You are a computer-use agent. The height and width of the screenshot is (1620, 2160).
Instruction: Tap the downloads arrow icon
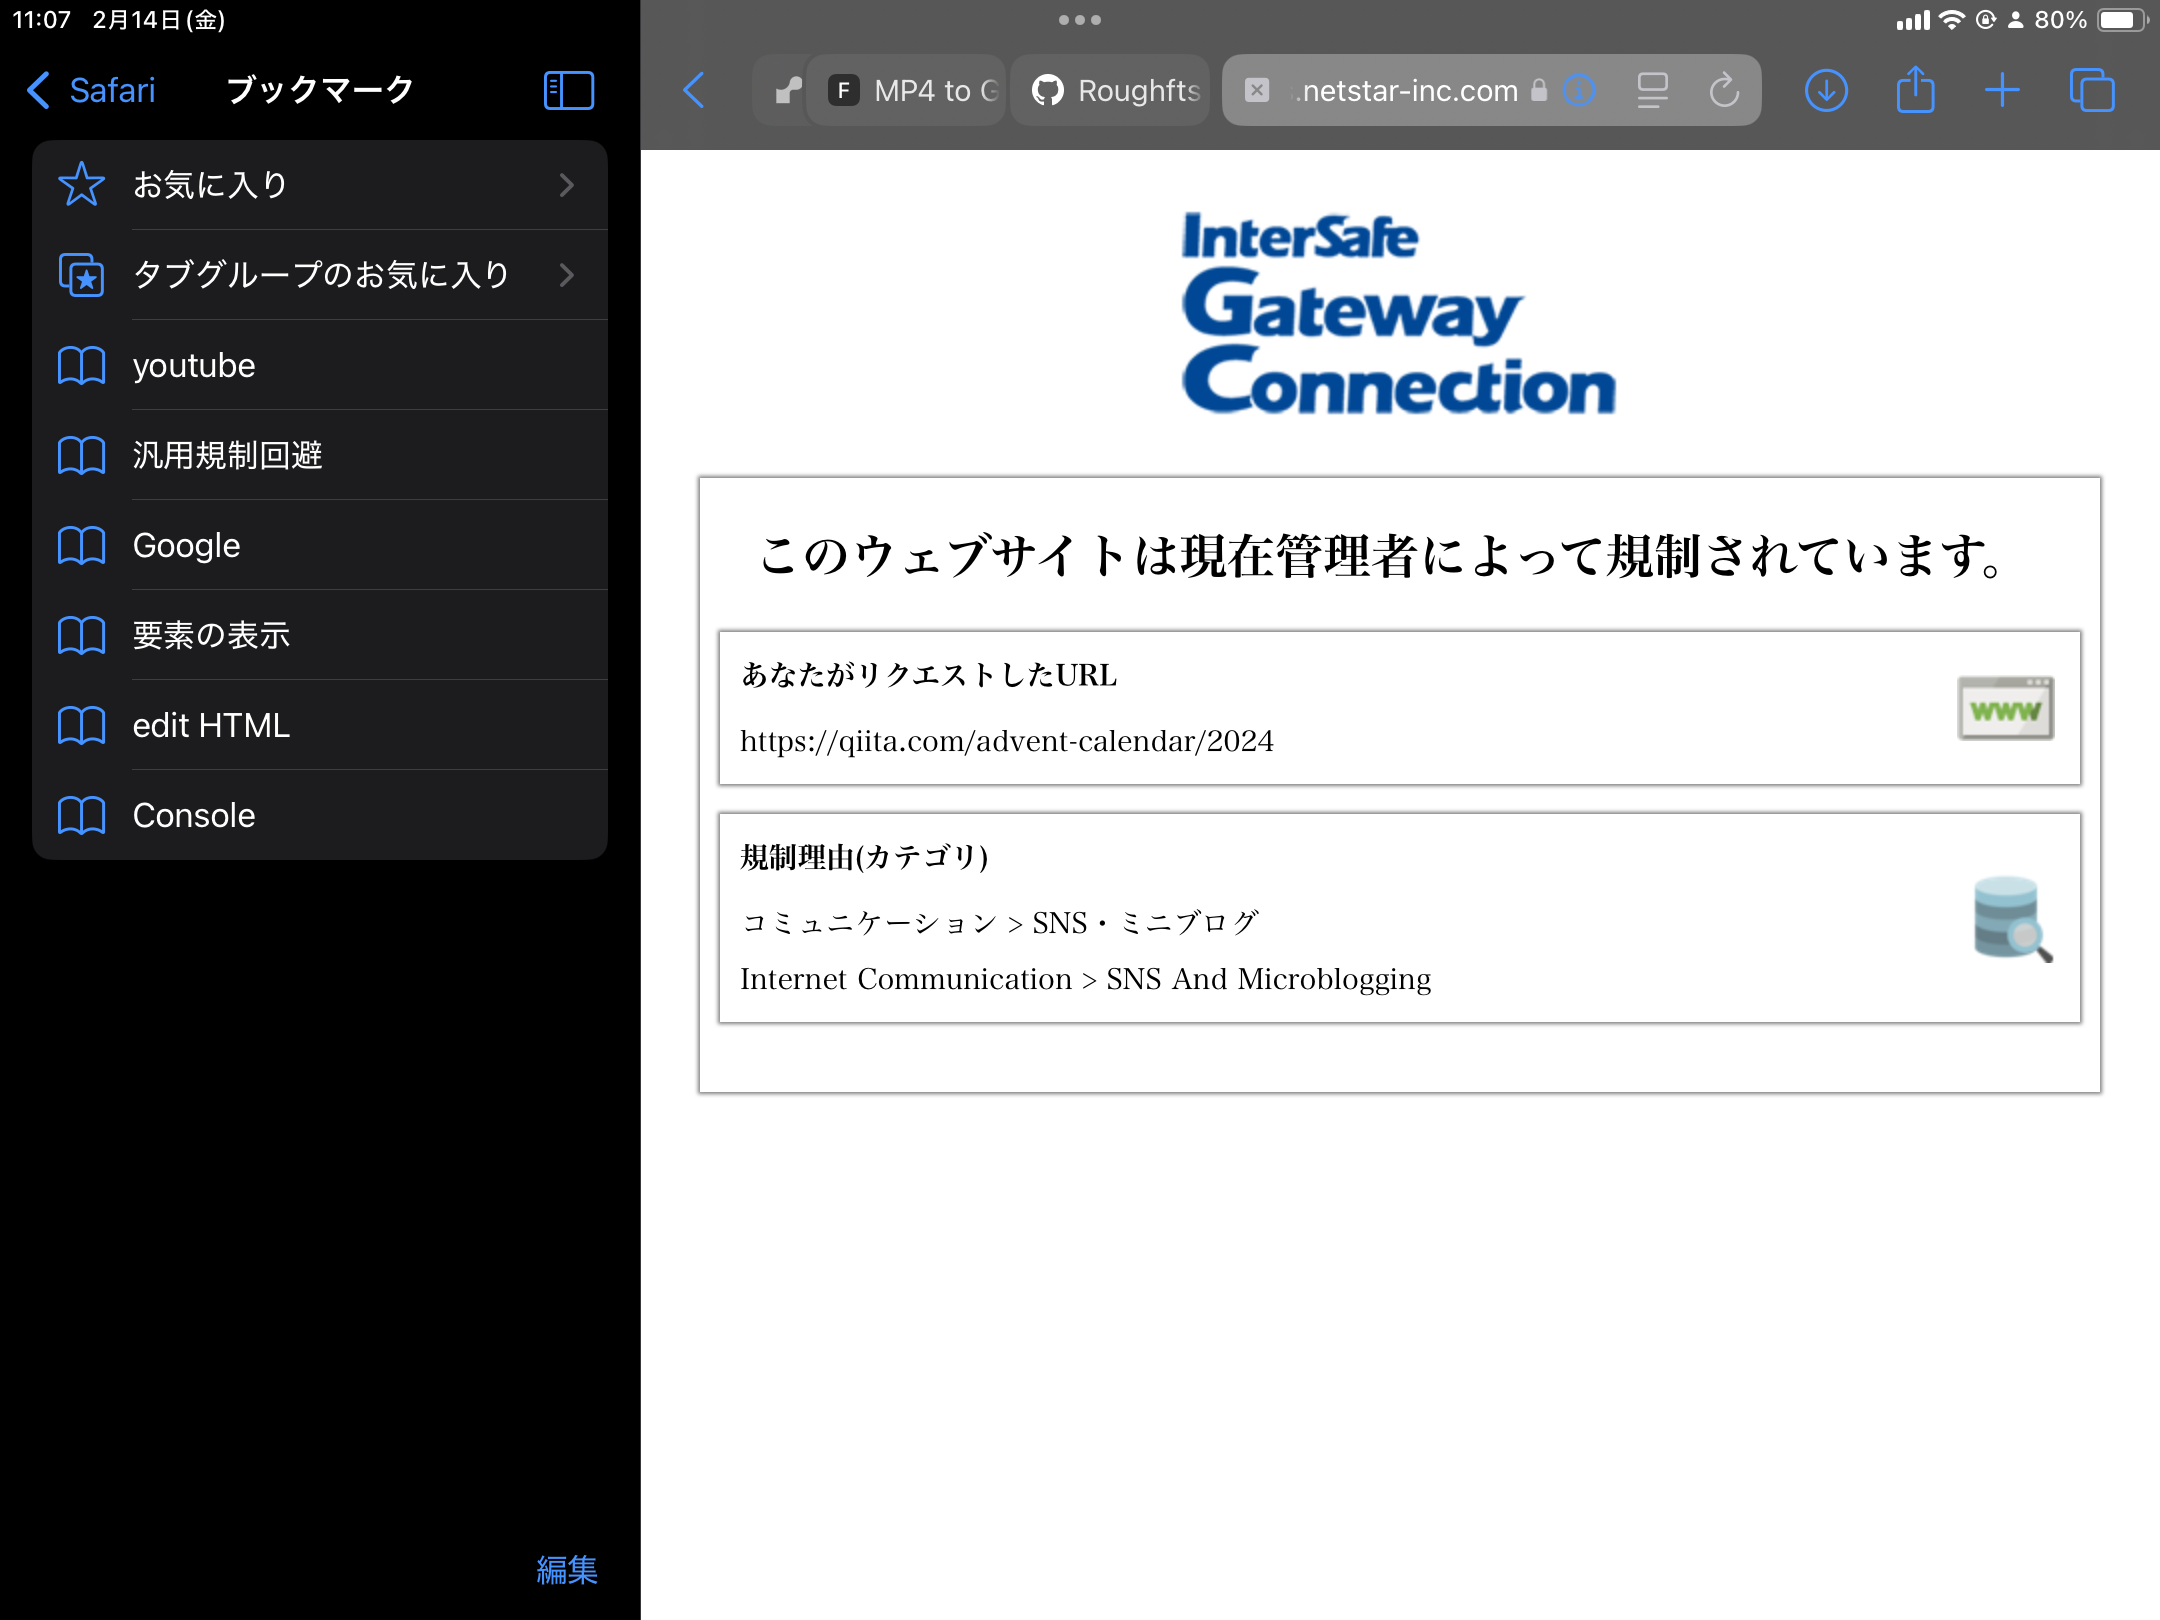tap(1825, 90)
